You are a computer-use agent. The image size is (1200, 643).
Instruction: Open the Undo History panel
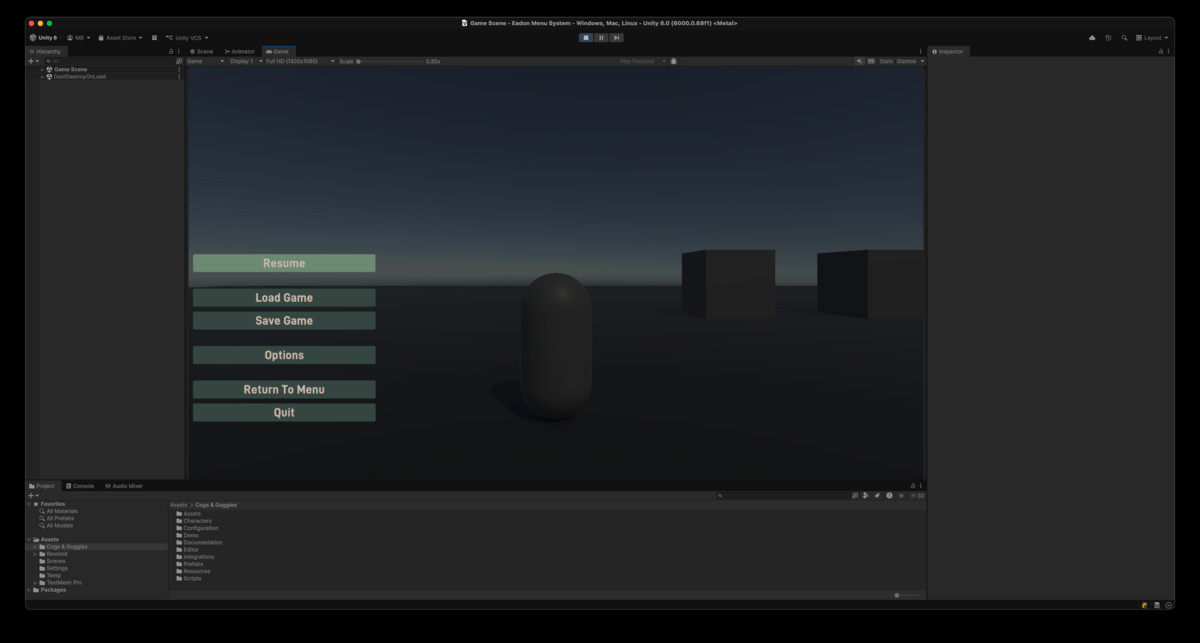pos(1107,37)
